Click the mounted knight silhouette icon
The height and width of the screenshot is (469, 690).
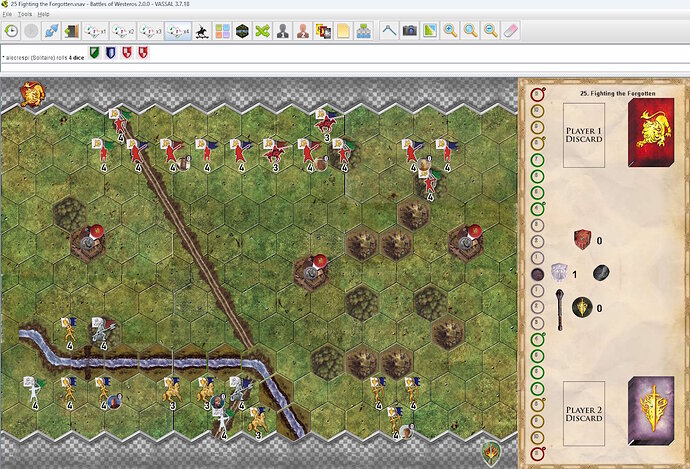[x=202, y=31]
